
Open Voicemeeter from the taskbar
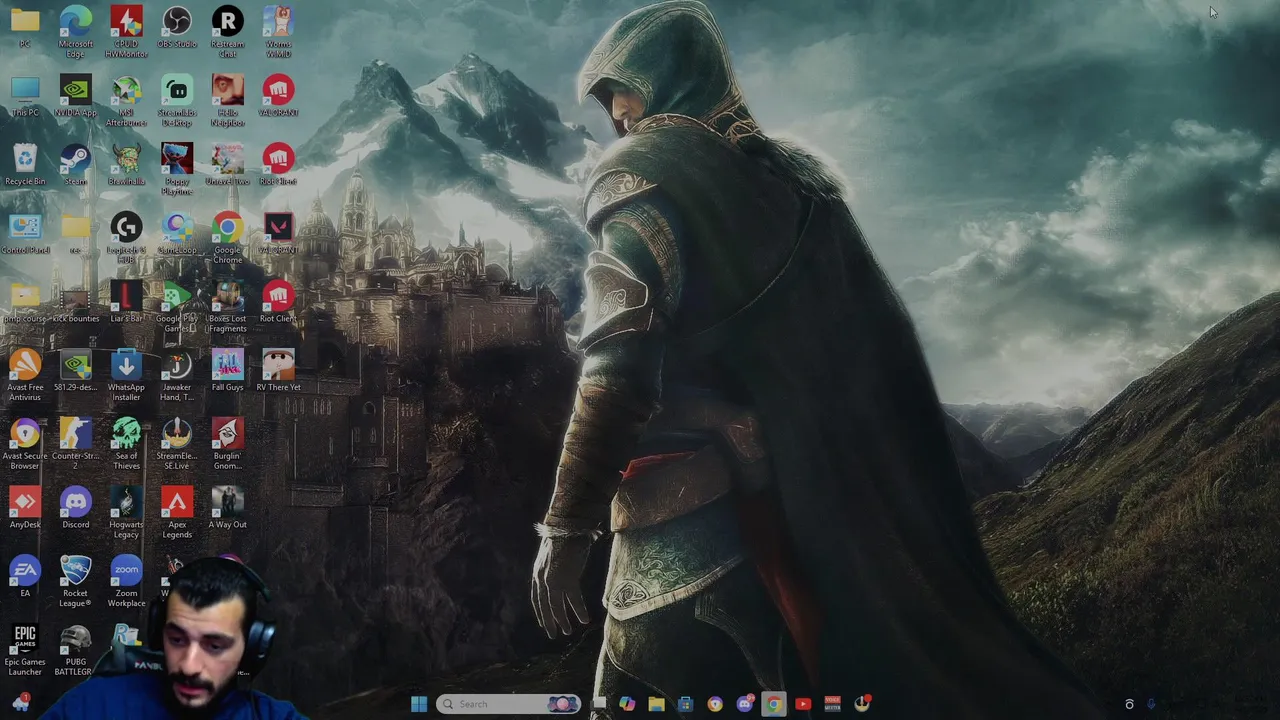pyautogui.click(x=832, y=704)
